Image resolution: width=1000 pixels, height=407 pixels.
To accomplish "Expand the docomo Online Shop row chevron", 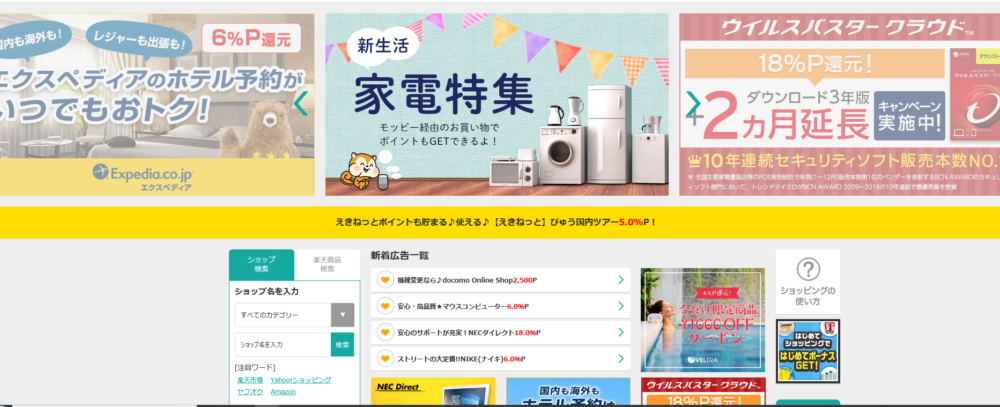I will 621,279.
